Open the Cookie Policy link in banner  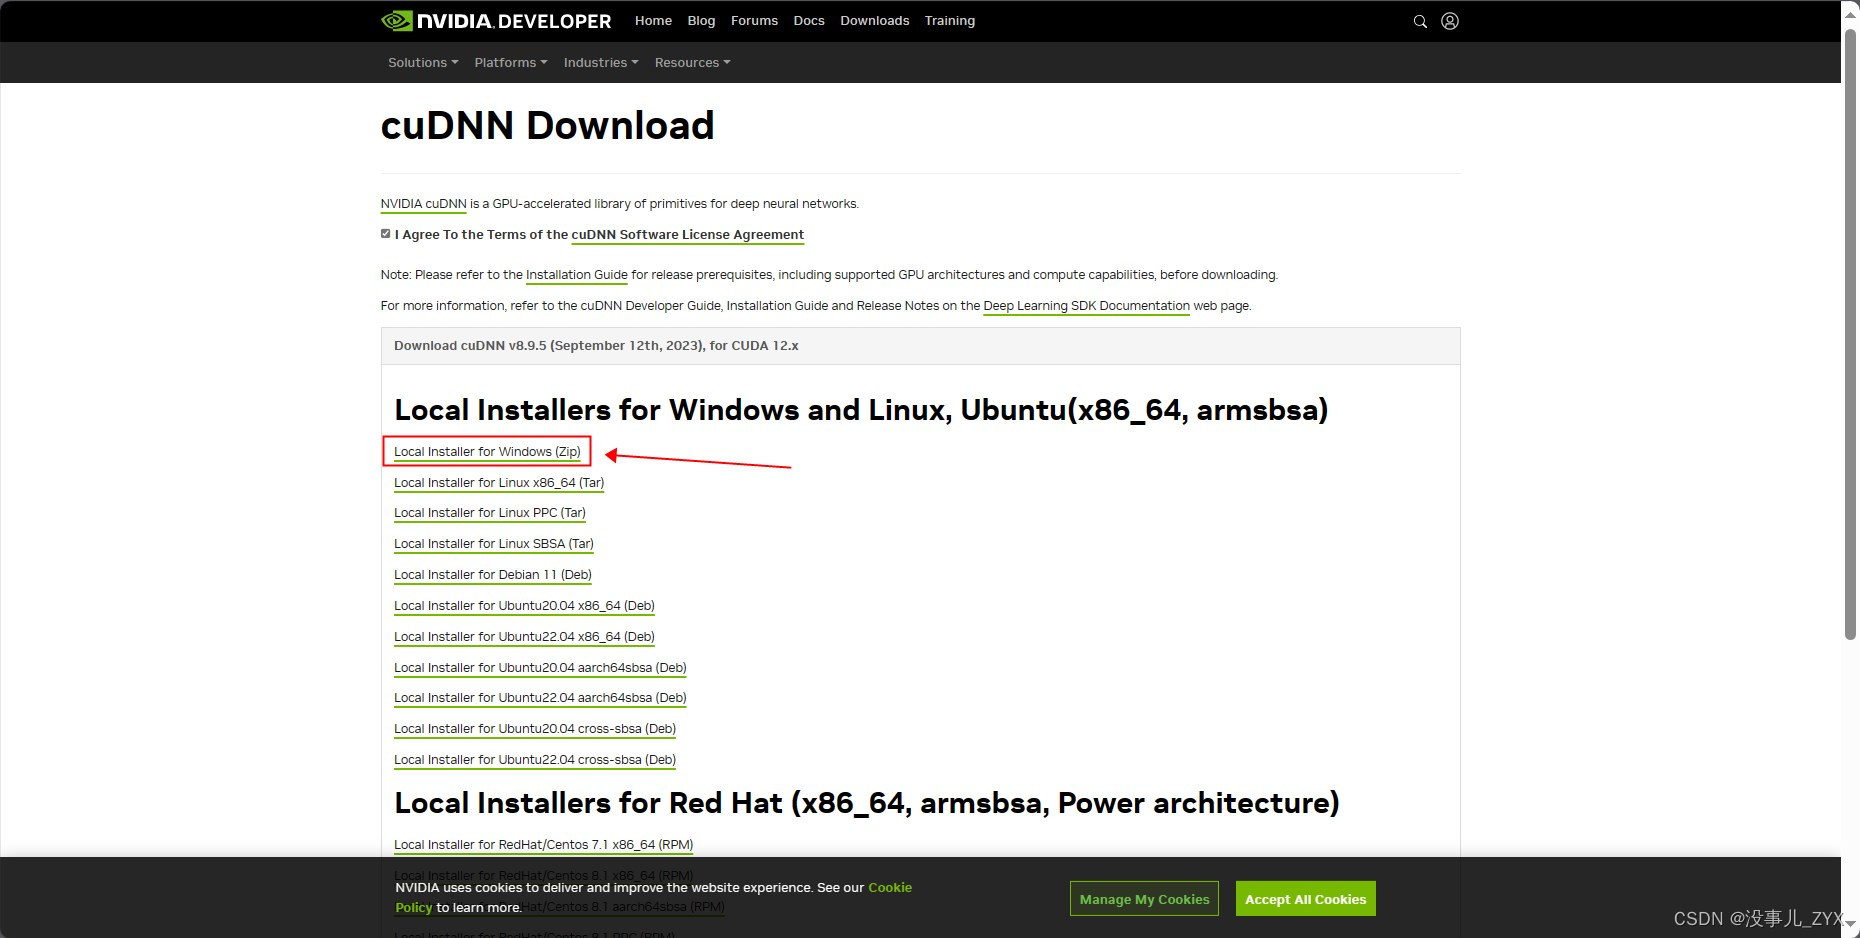point(890,888)
